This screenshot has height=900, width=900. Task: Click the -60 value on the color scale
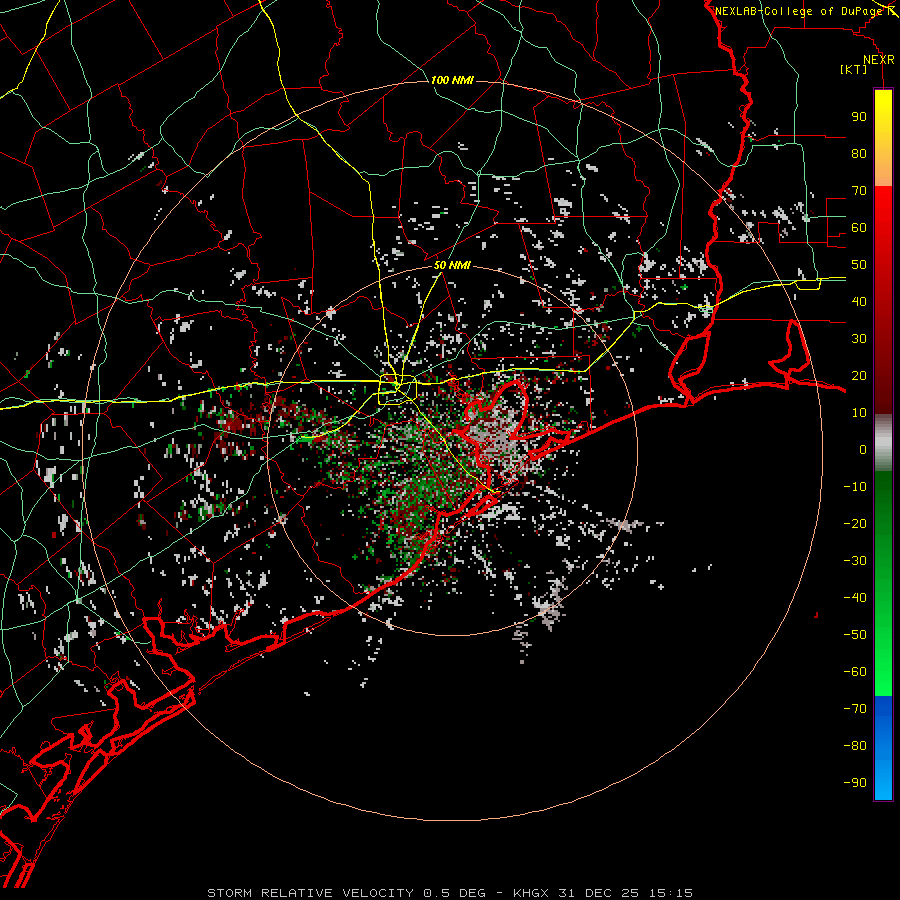point(855,672)
